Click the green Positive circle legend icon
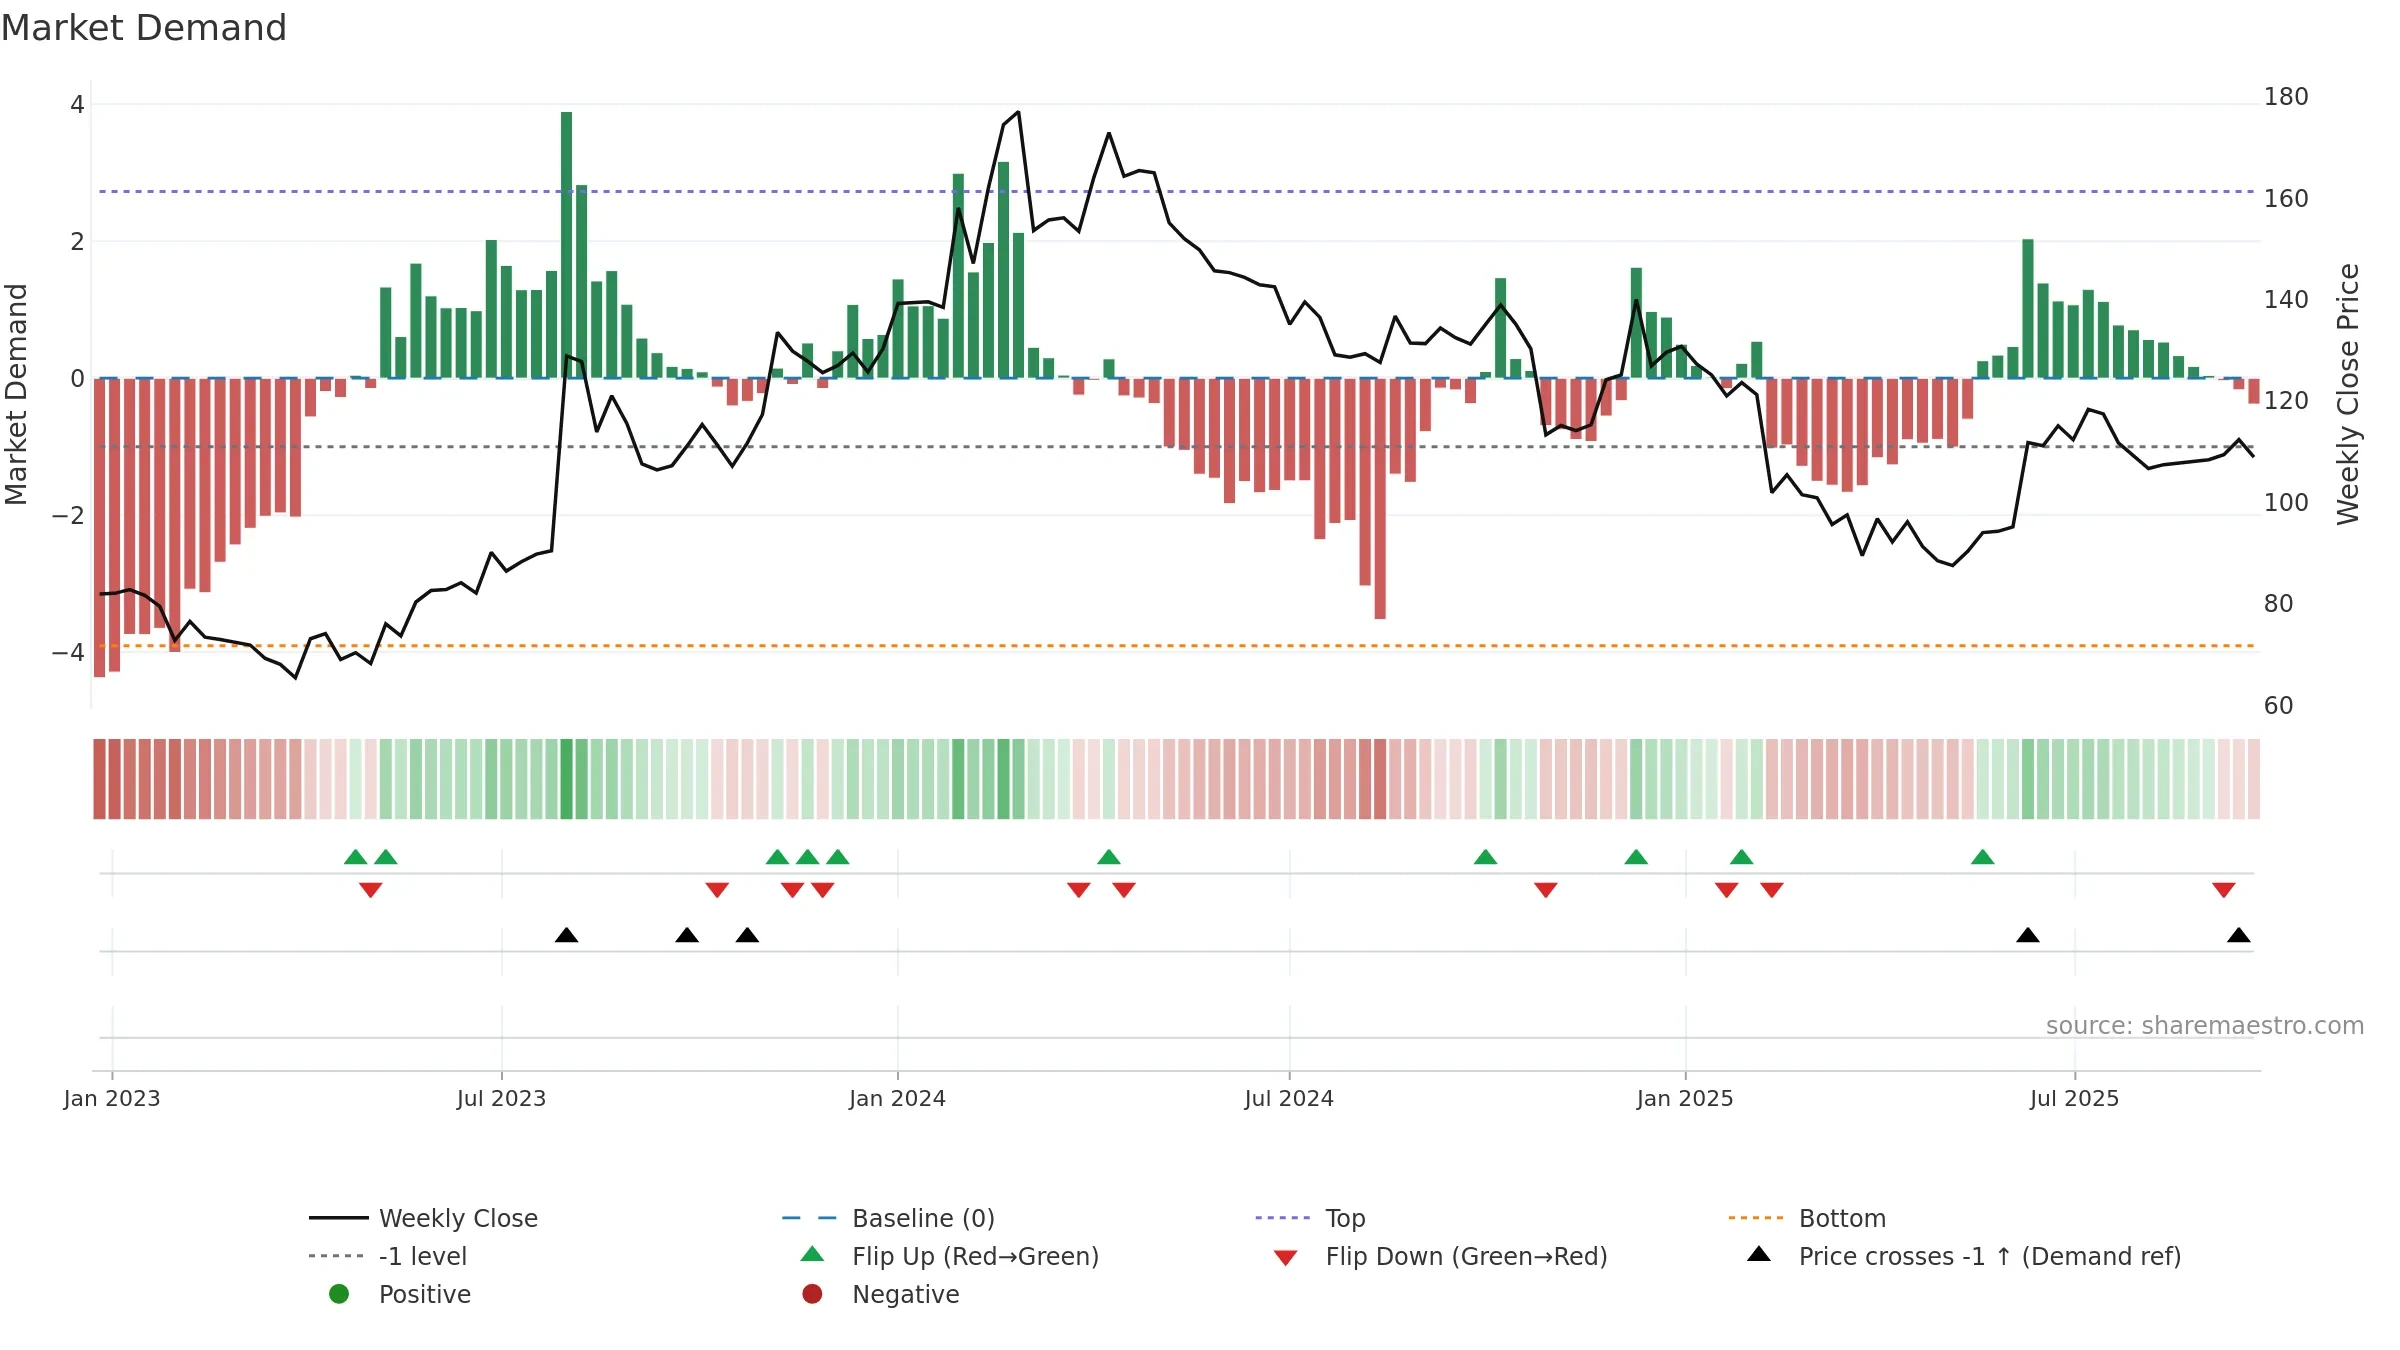 tap(339, 1294)
